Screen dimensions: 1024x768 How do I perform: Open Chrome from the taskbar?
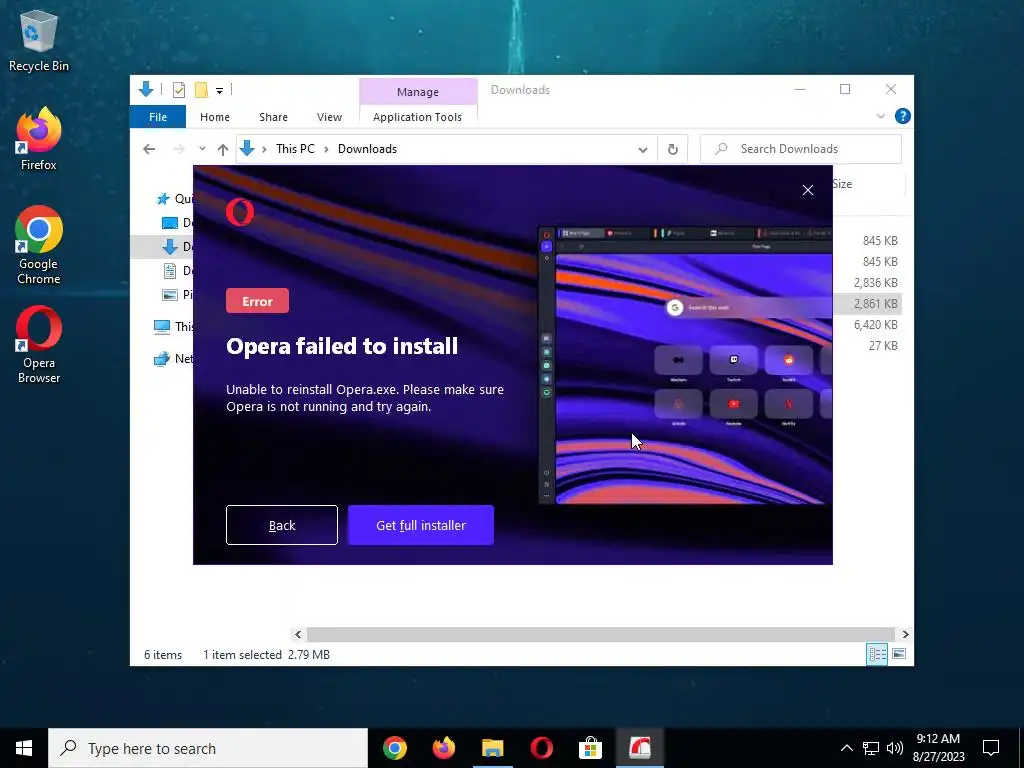coord(395,748)
